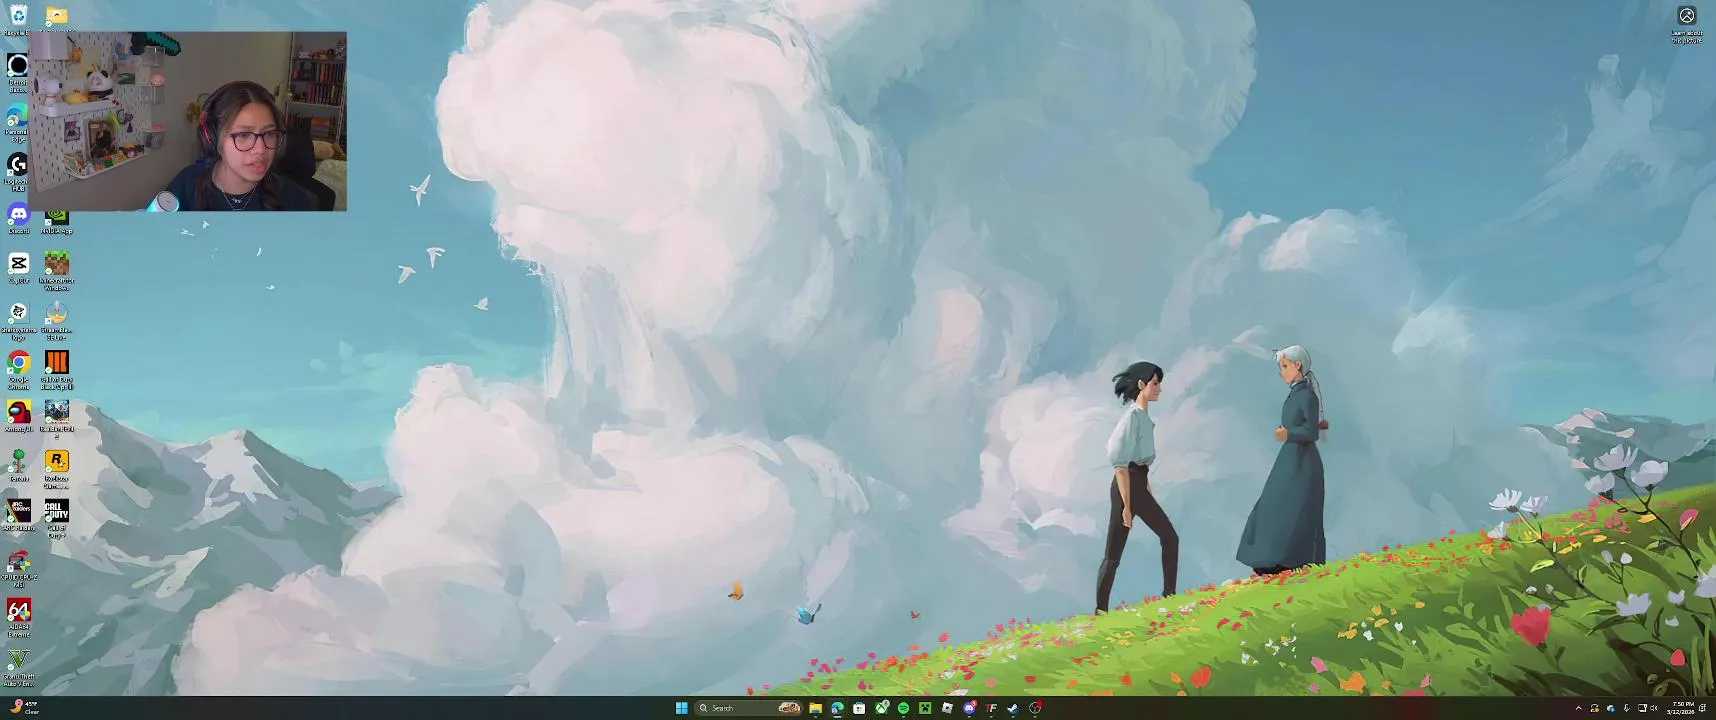Open the Xbox app on the taskbar
This screenshot has width=1716, height=720.
click(x=882, y=708)
